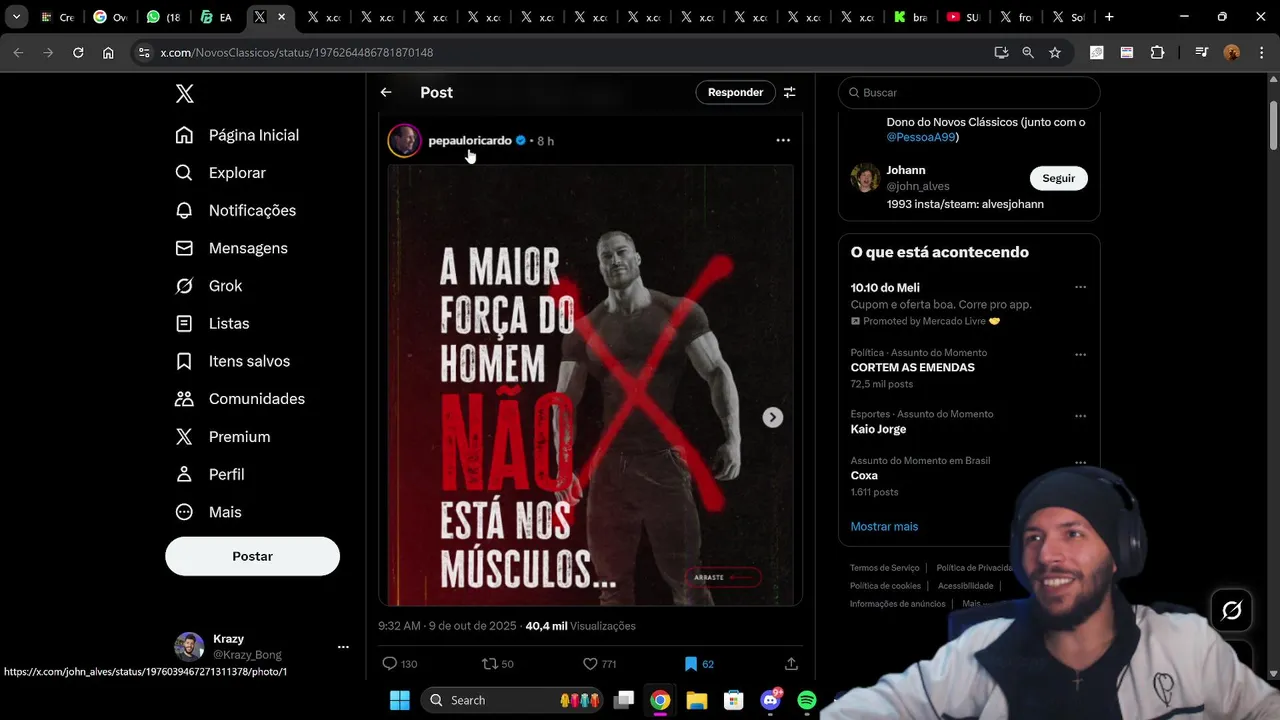Image resolution: width=1280 pixels, height=720 pixels.
Task: Click the Windows taskbar Search box
Action: click(512, 700)
